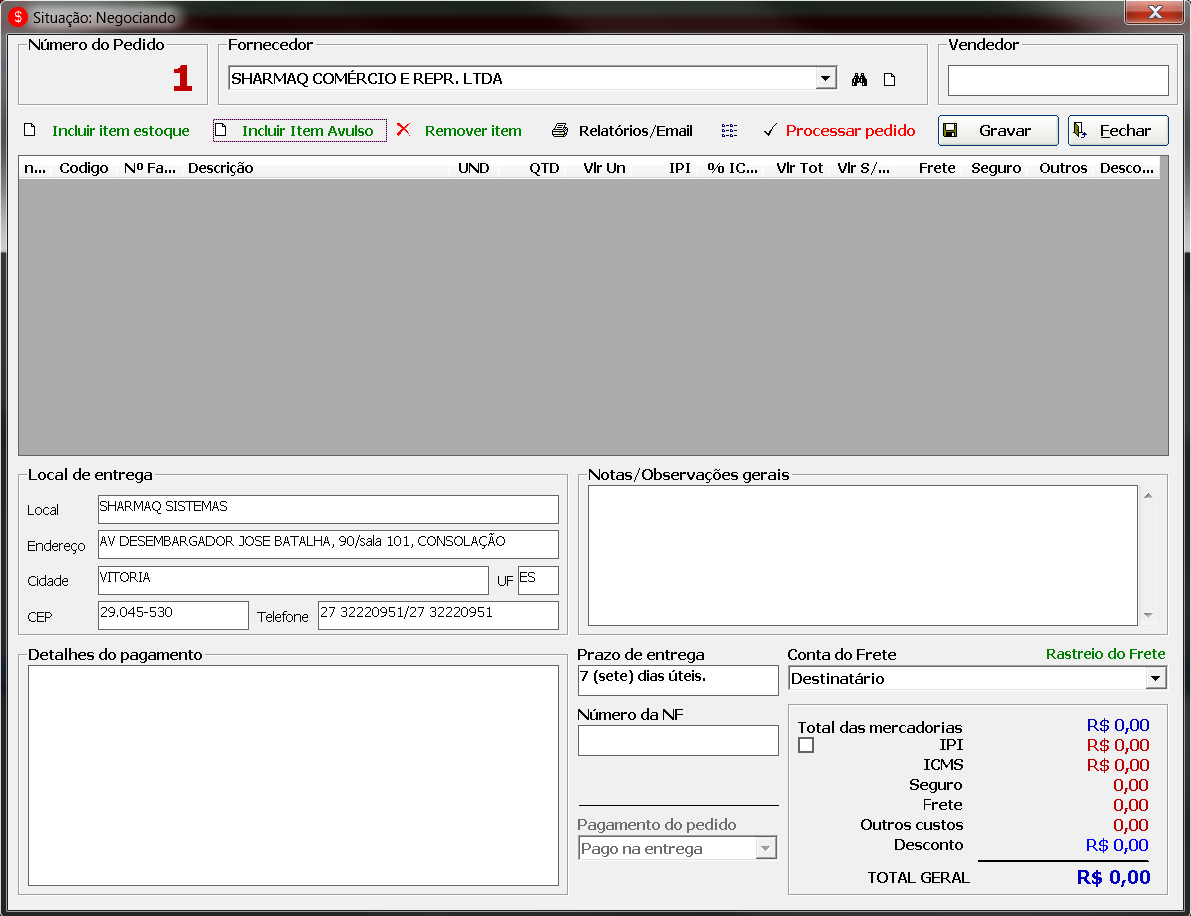The height and width of the screenshot is (916, 1191).
Task: Click the printer icon for Relatórios/Email
Action: click(x=560, y=131)
